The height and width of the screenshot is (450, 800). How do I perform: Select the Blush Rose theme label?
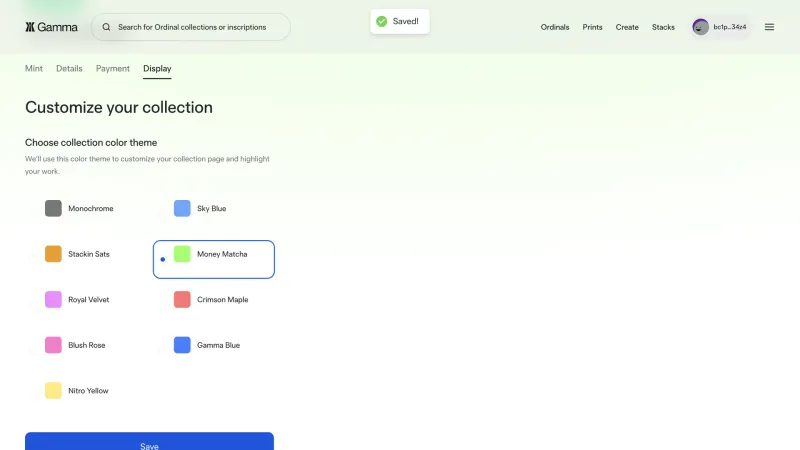click(x=87, y=345)
